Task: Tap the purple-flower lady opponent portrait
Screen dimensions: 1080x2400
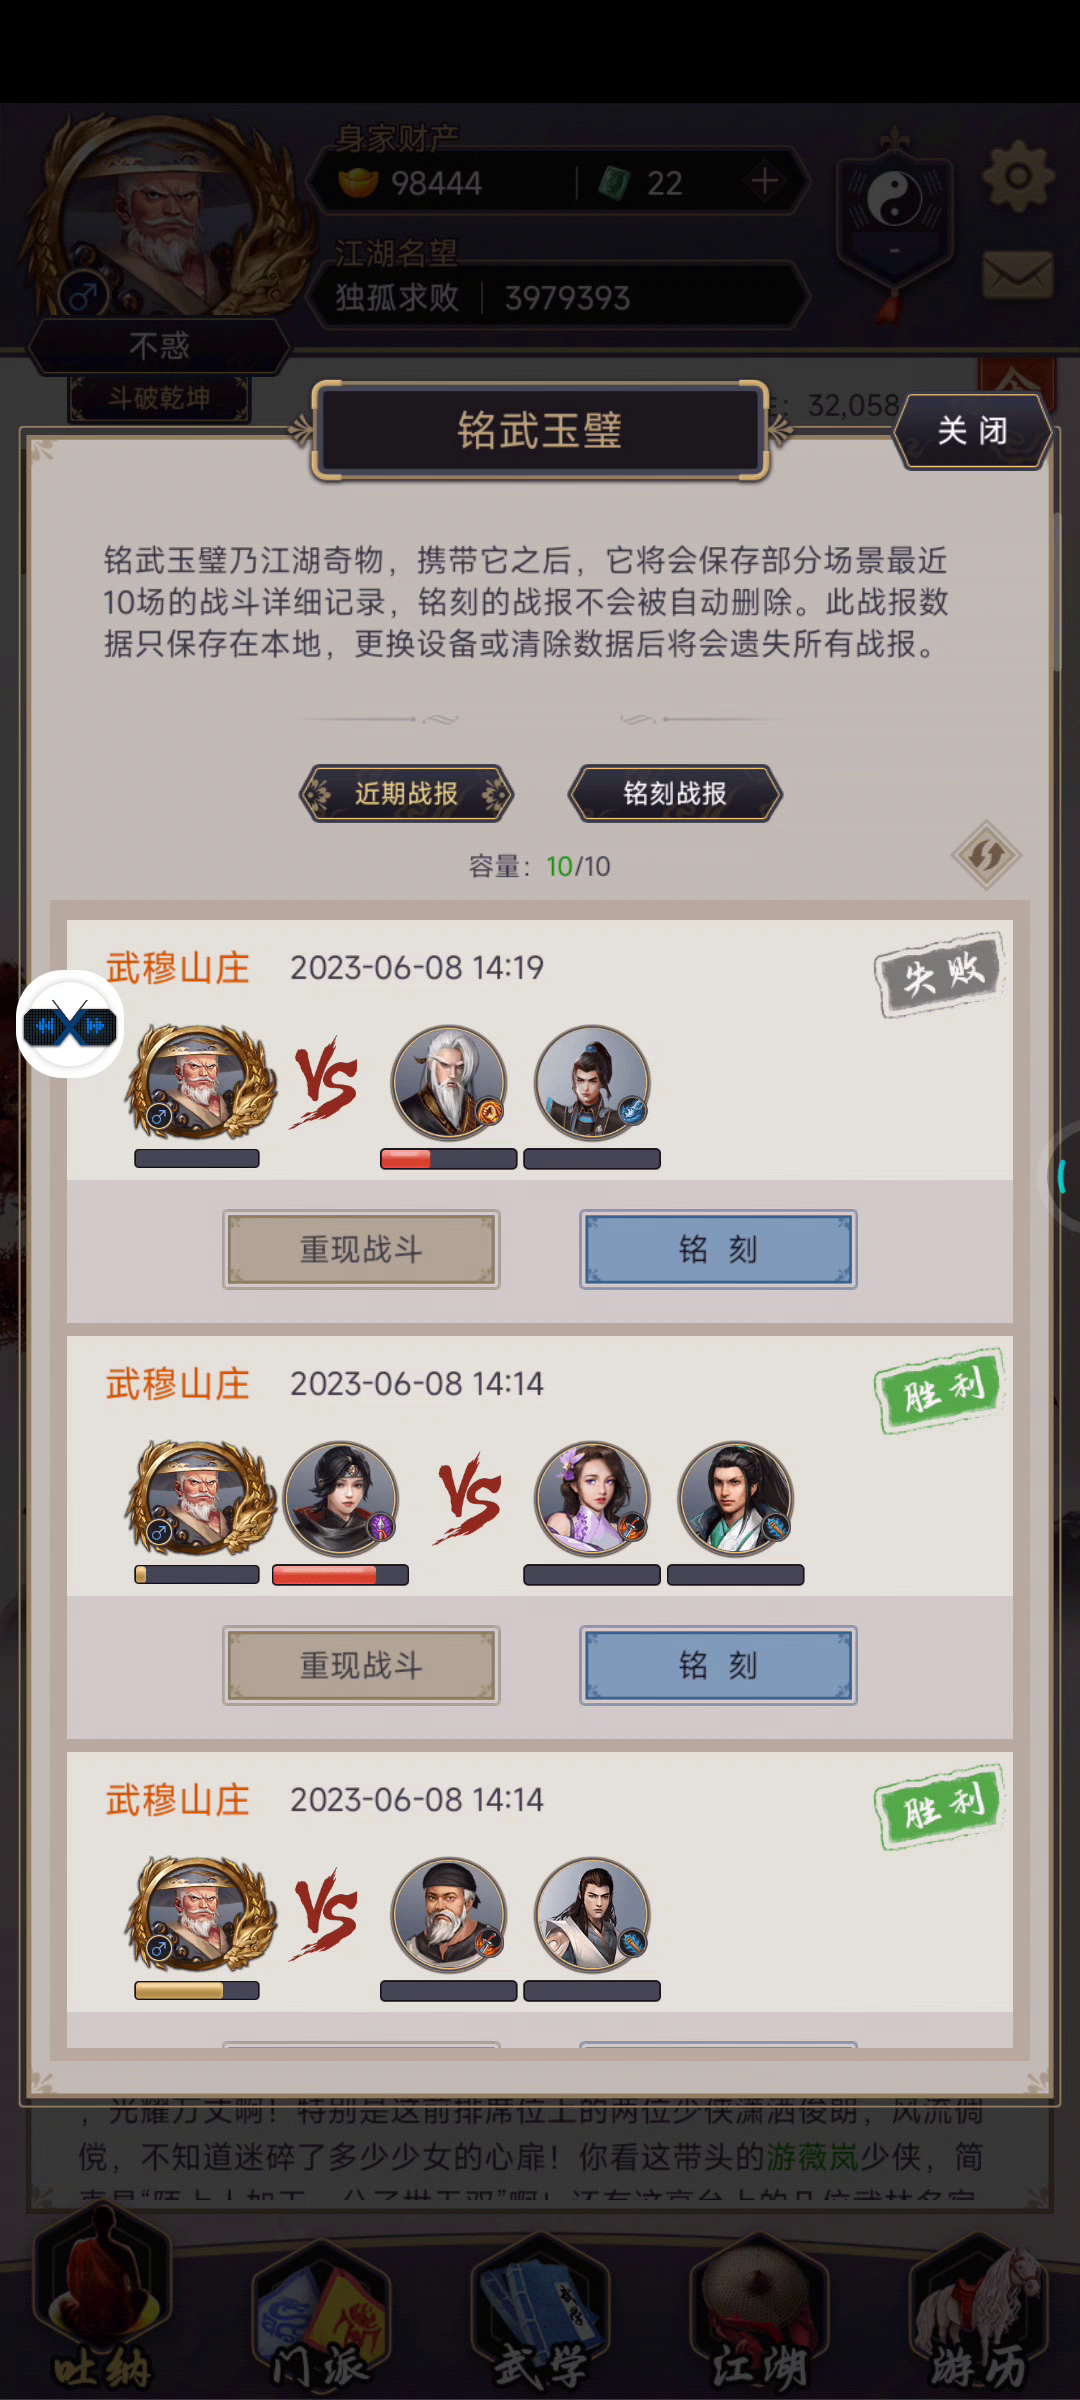Action: [x=592, y=1498]
